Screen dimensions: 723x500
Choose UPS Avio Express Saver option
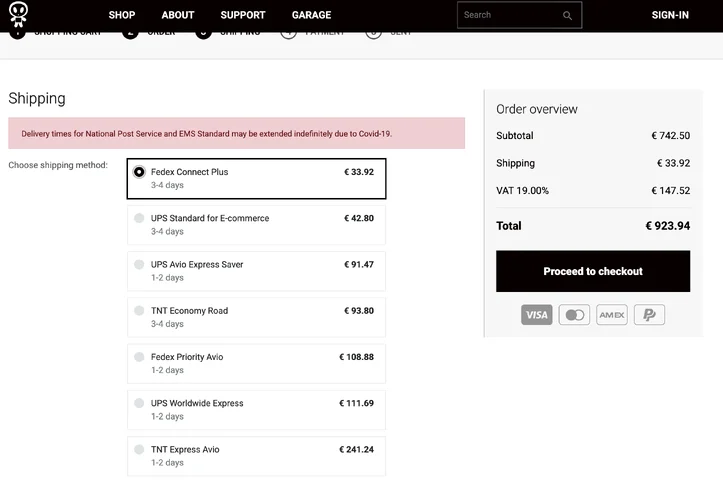click(139, 264)
